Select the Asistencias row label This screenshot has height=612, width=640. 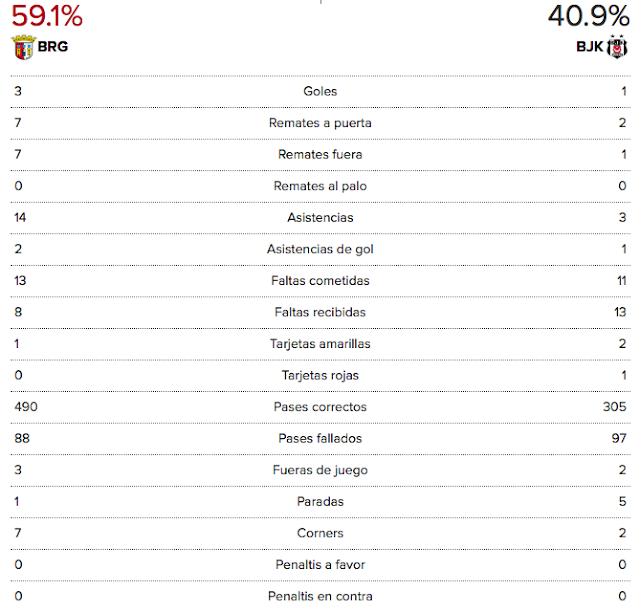[320, 217]
